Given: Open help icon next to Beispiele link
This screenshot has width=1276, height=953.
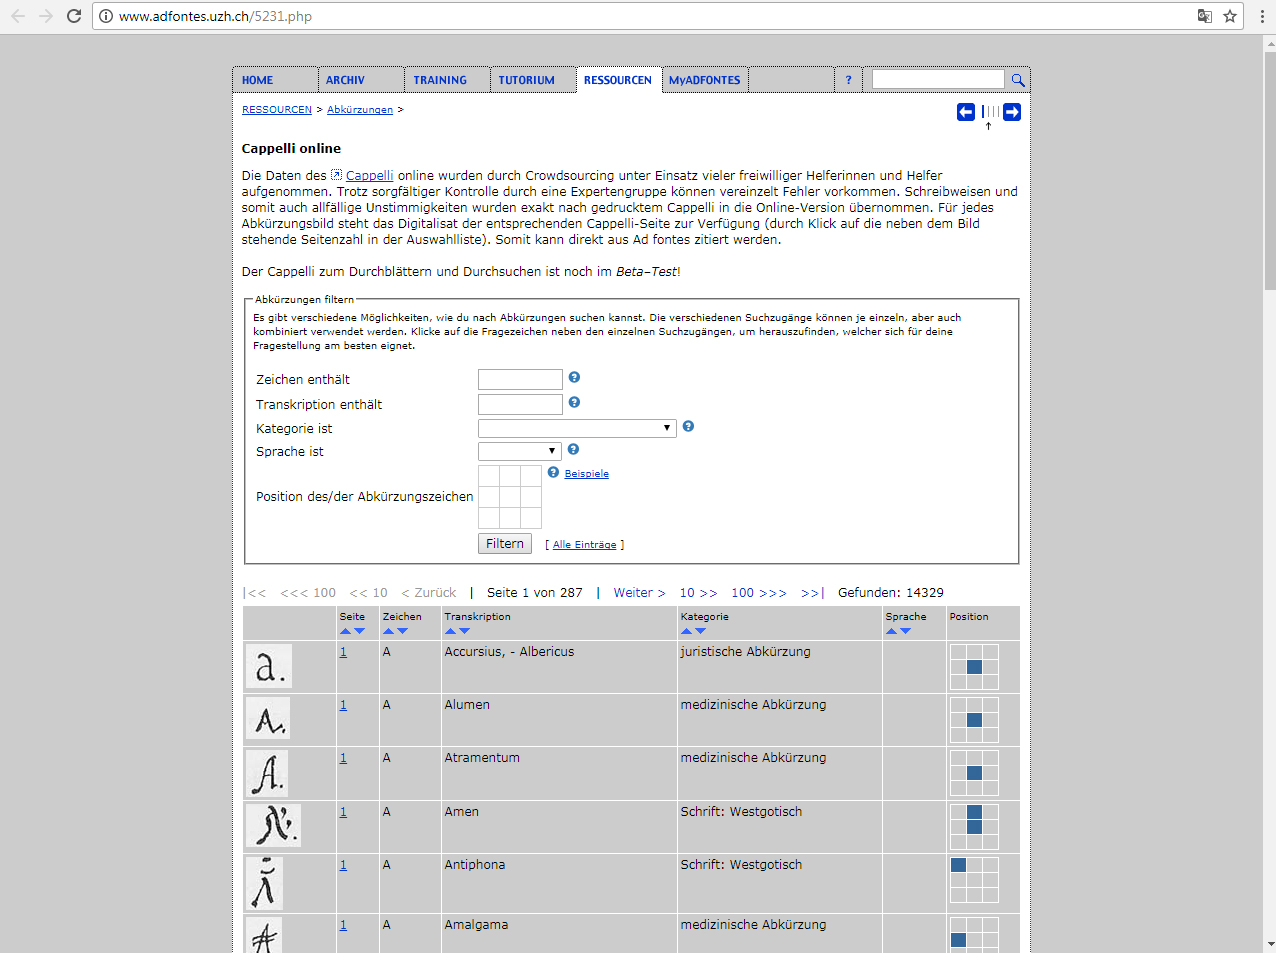Looking at the screenshot, I should pyautogui.click(x=553, y=472).
